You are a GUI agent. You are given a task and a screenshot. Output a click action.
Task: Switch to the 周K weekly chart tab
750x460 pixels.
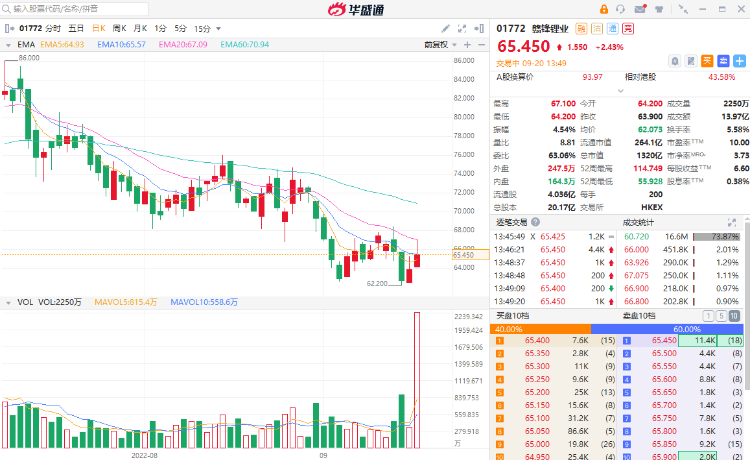click(119, 29)
